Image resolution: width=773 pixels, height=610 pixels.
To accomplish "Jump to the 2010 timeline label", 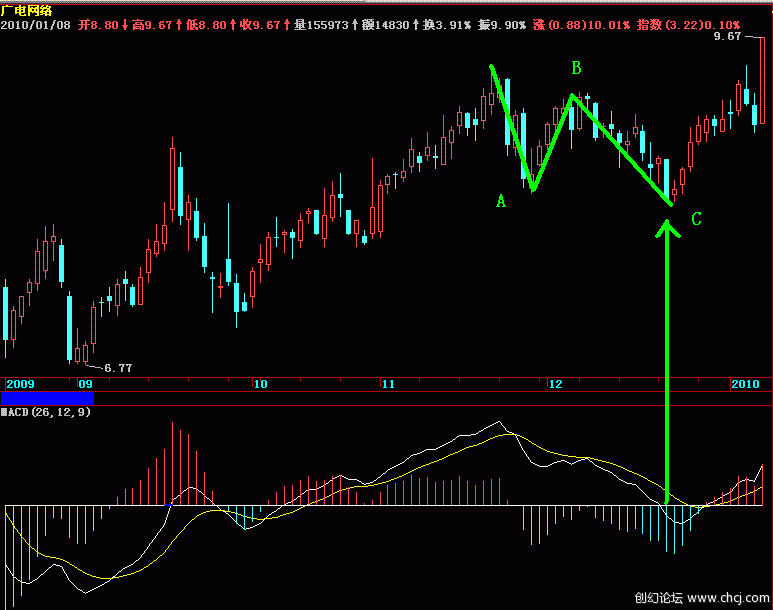I will pyautogui.click(x=745, y=383).
